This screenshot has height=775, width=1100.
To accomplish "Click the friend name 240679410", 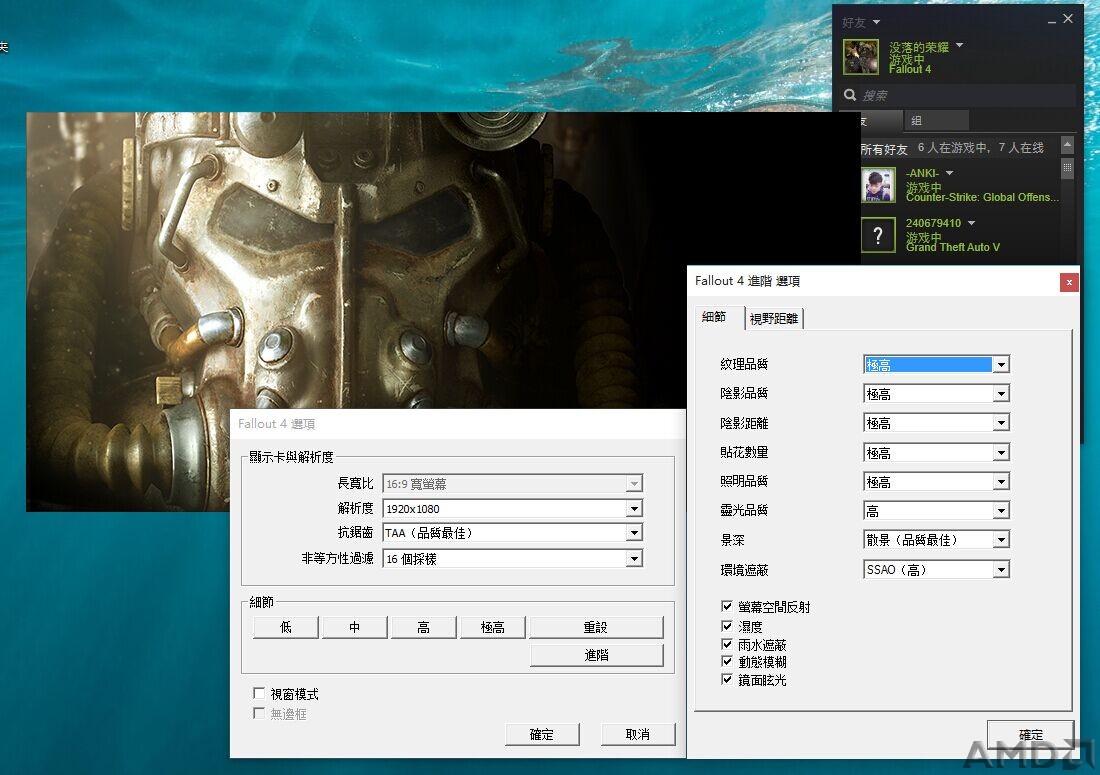I will click(x=933, y=223).
